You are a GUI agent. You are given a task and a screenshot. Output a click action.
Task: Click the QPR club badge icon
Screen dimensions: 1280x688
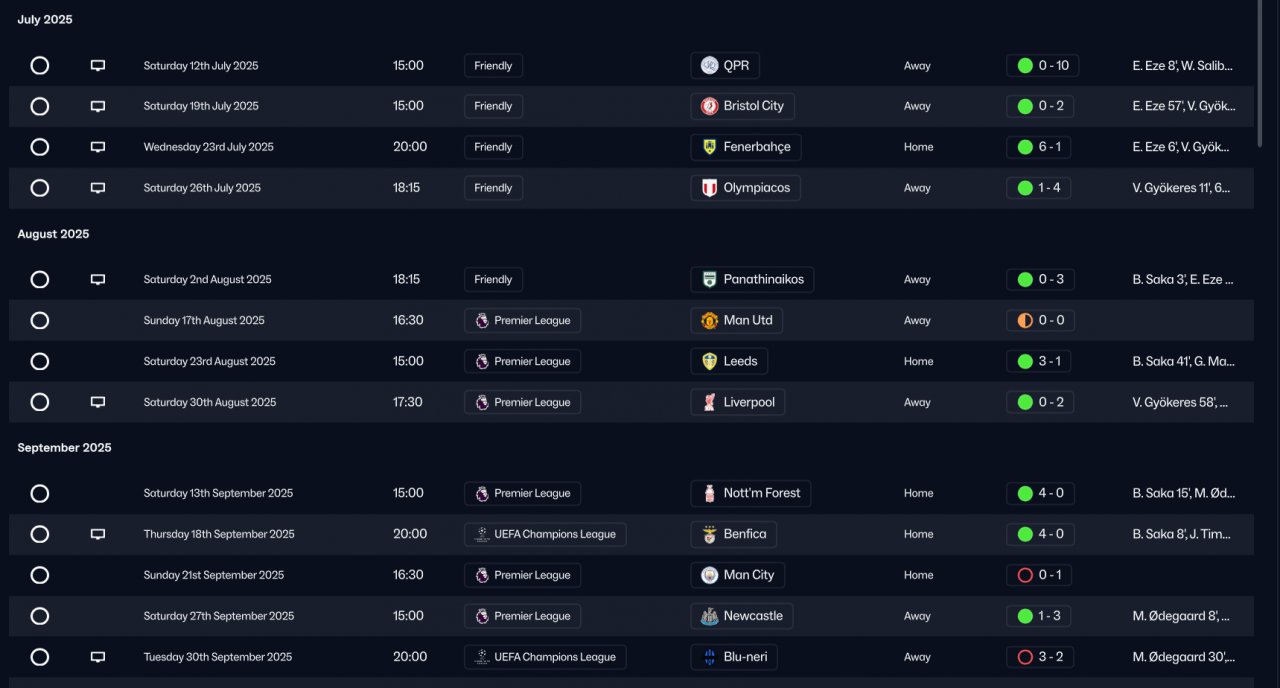(x=710, y=66)
